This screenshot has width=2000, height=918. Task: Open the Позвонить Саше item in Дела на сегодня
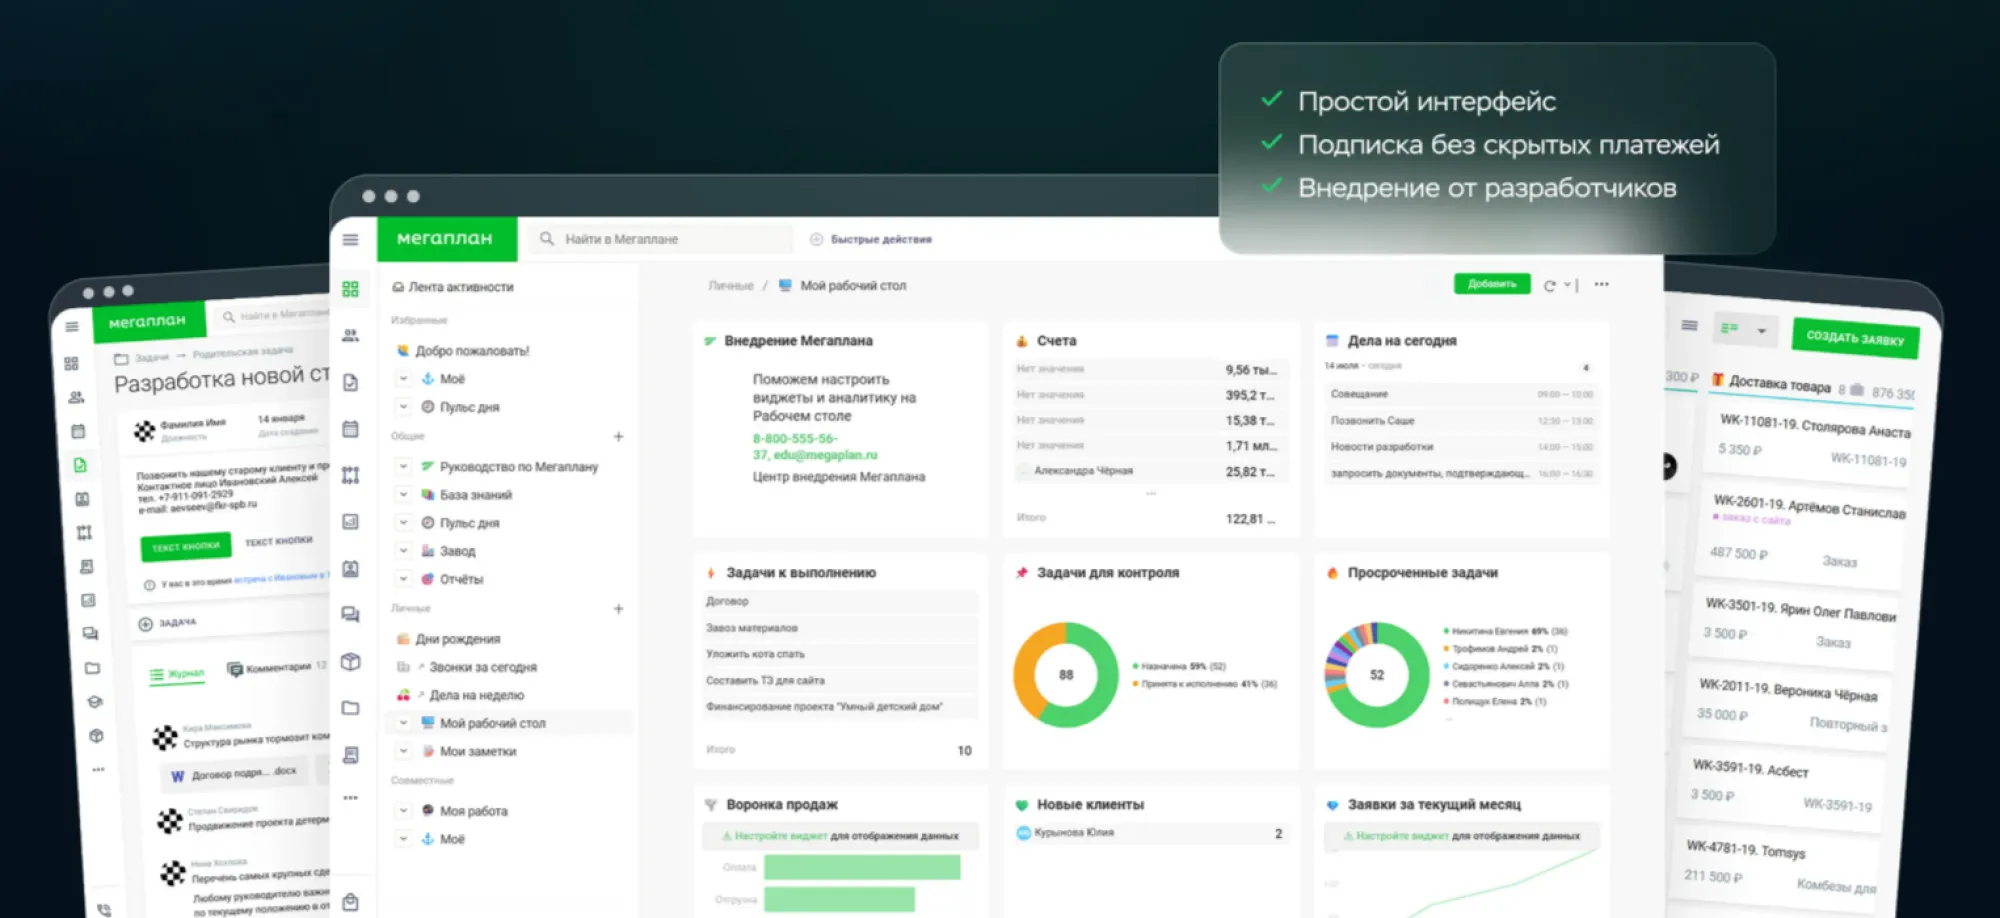tap(1462, 421)
